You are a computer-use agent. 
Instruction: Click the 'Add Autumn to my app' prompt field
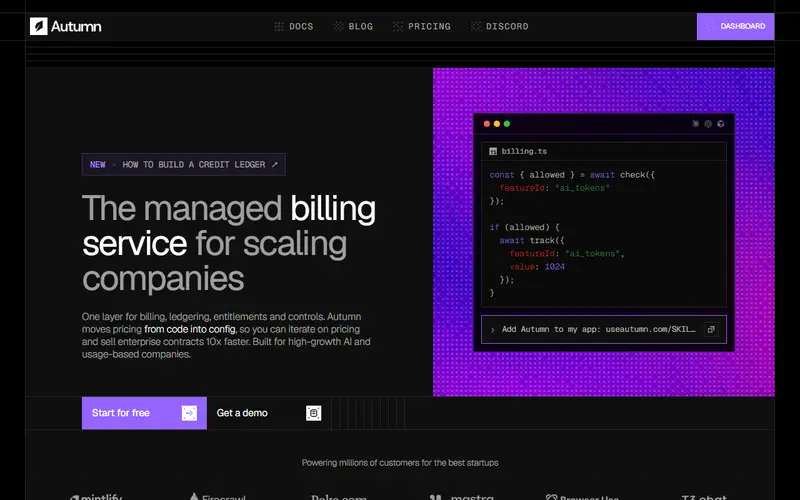(604, 329)
